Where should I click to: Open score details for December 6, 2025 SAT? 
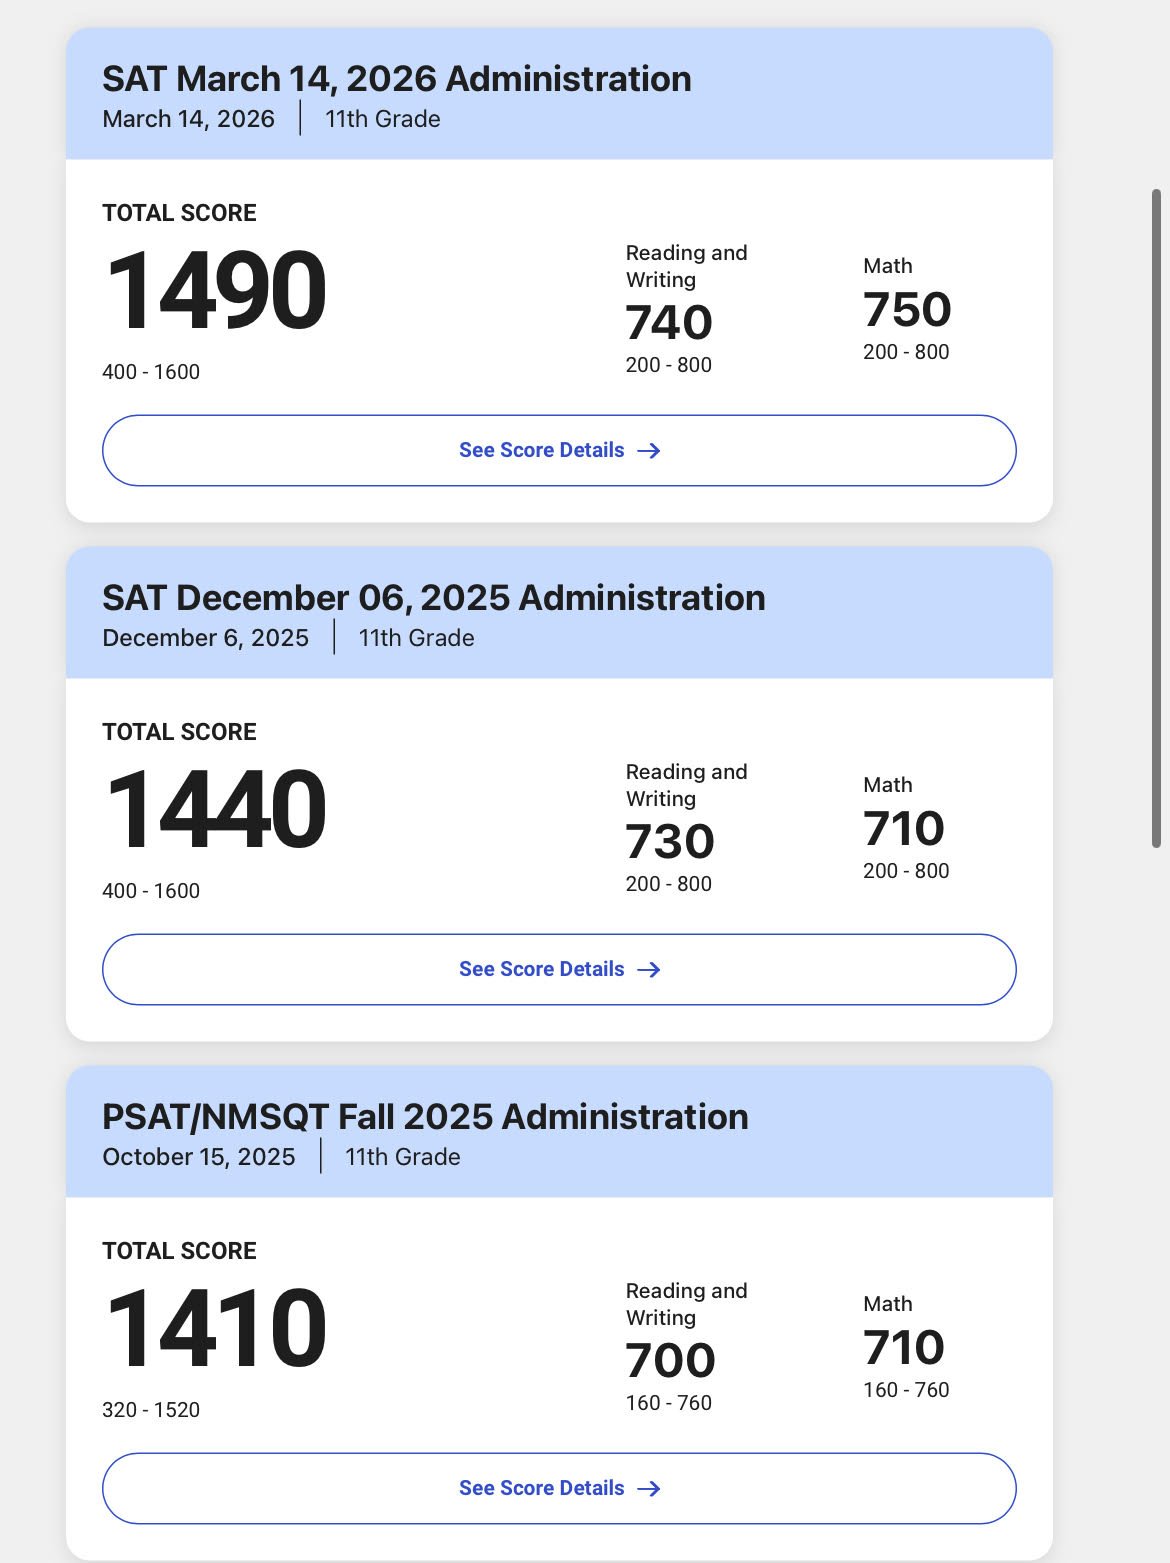point(559,969)
